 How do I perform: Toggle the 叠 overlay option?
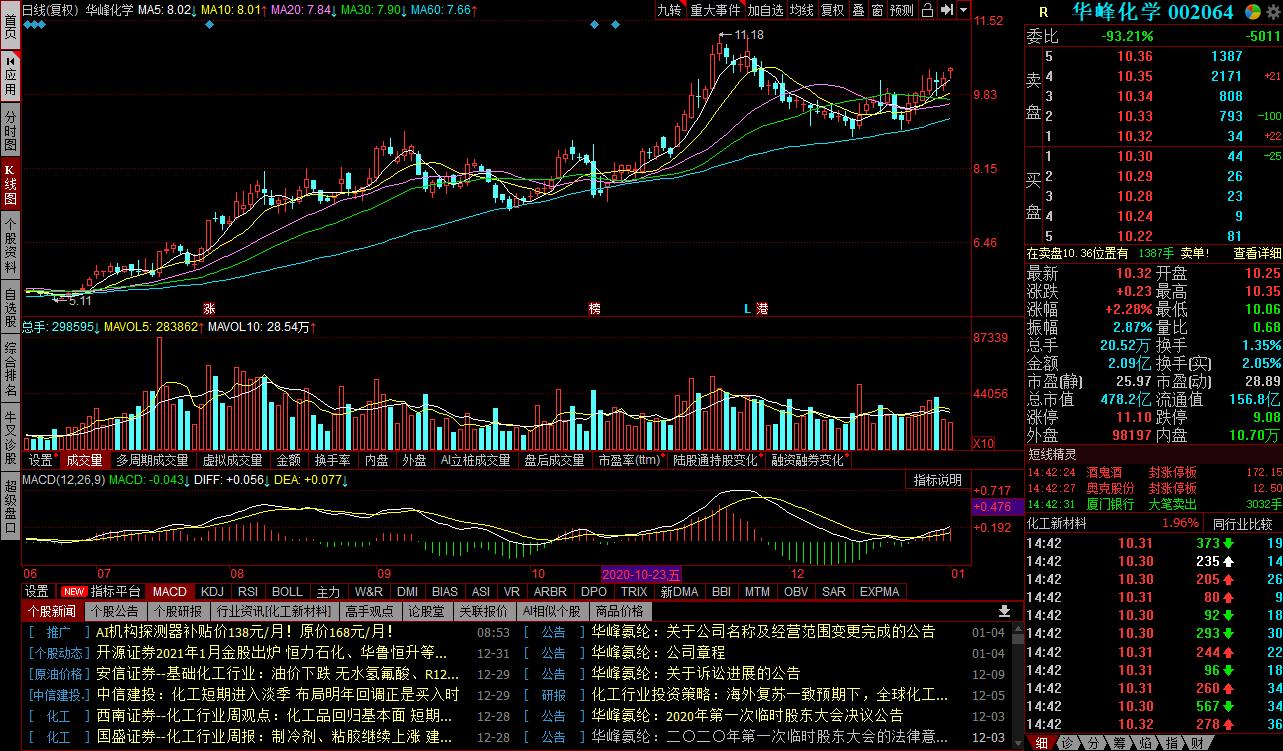point(858,10)
